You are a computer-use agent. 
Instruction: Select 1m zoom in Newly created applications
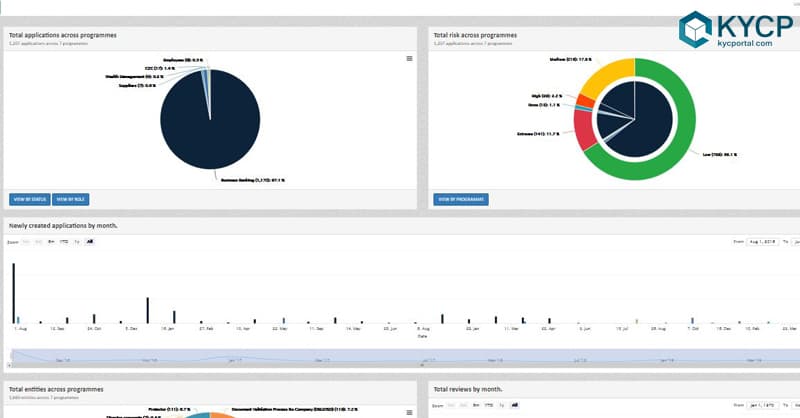point(26,241)
